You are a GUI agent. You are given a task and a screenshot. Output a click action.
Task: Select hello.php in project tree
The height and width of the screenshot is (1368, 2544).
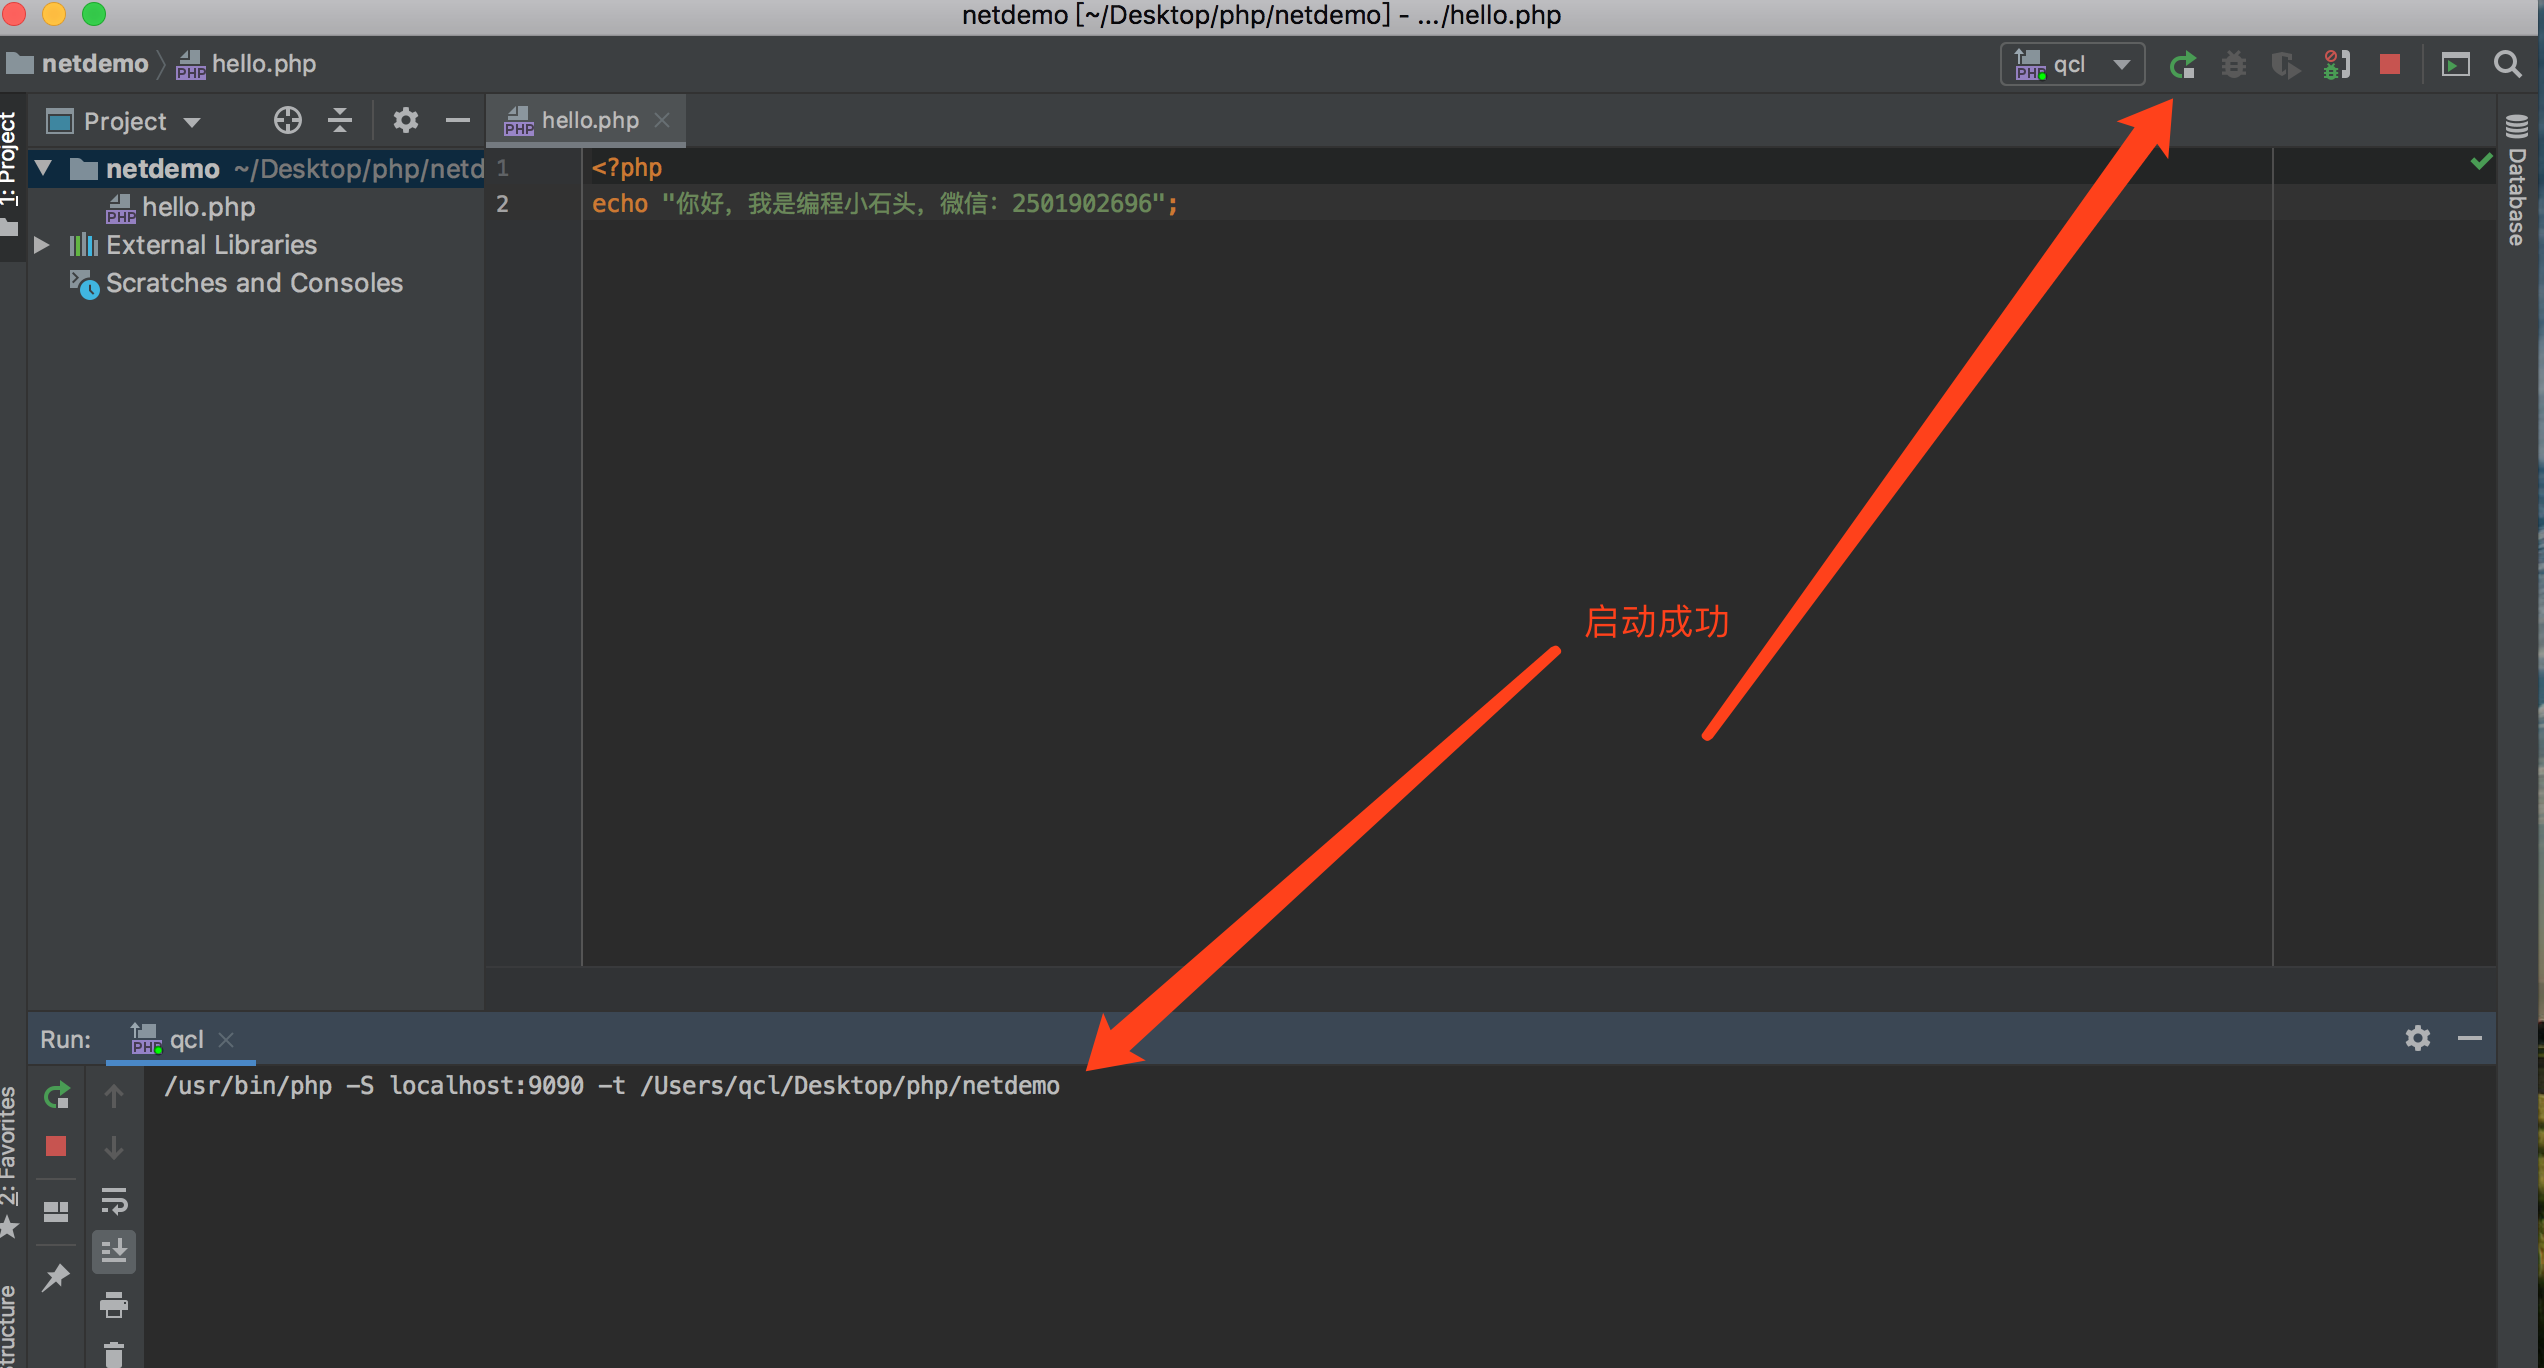tap(198, 207)
